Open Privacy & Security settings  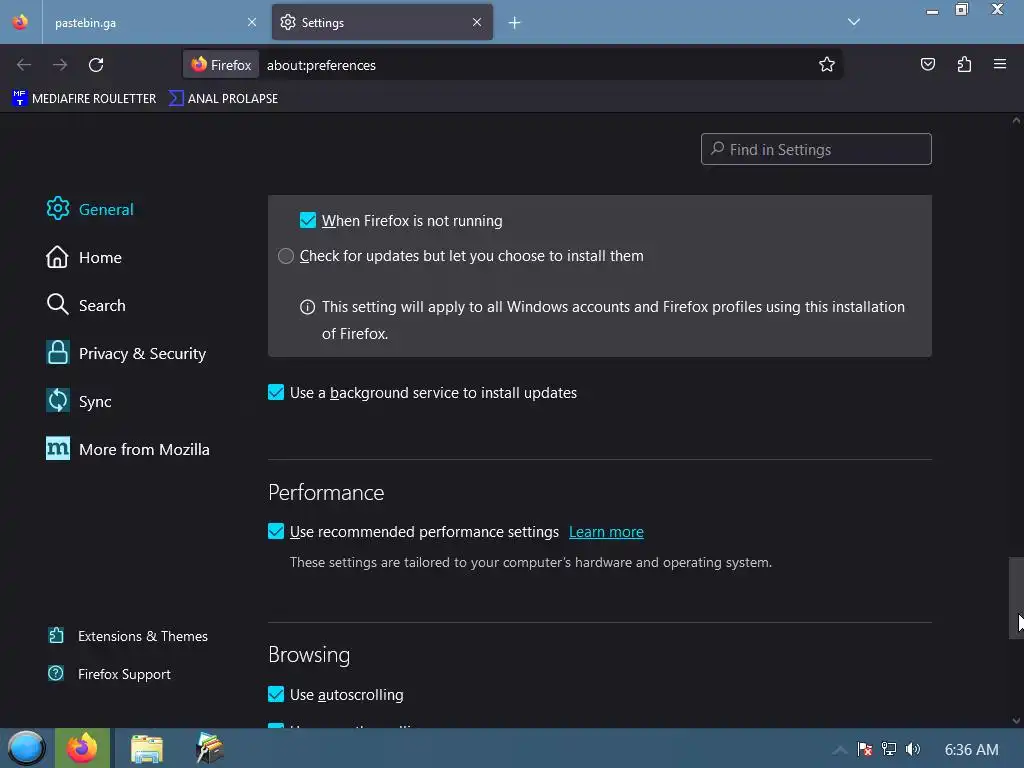(126, 353)
